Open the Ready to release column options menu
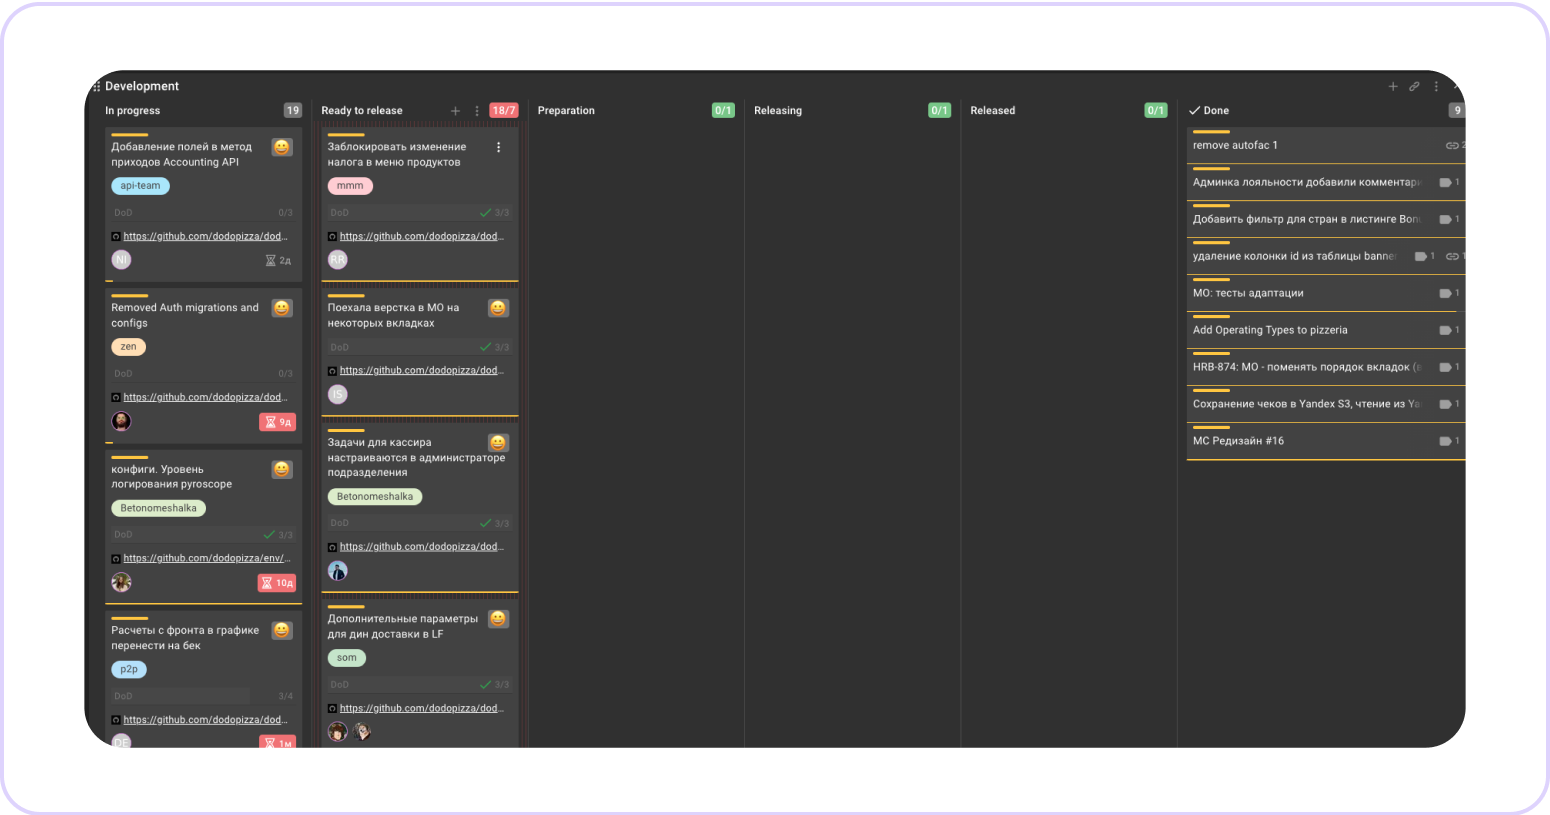This screenshot has height=815, width=1550. [x=477, y=111]
